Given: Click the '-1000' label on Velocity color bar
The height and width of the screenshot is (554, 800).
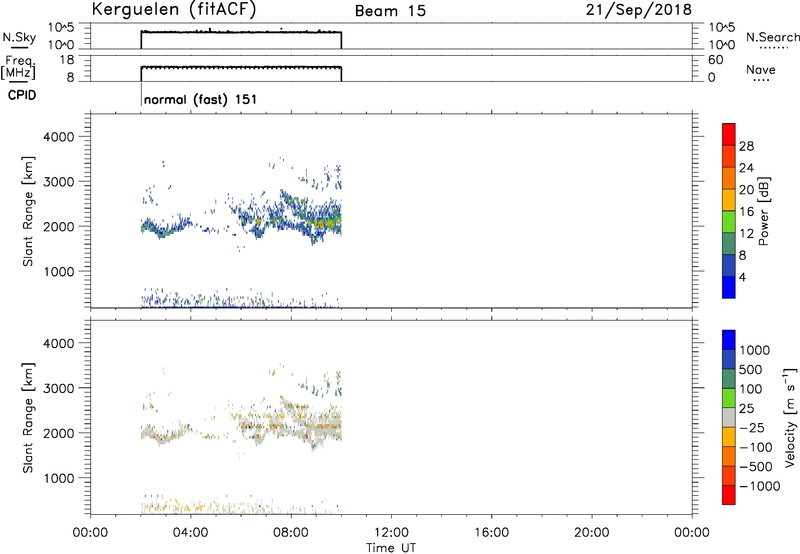Looking at the screenshot, I should [x=759, y=486].
